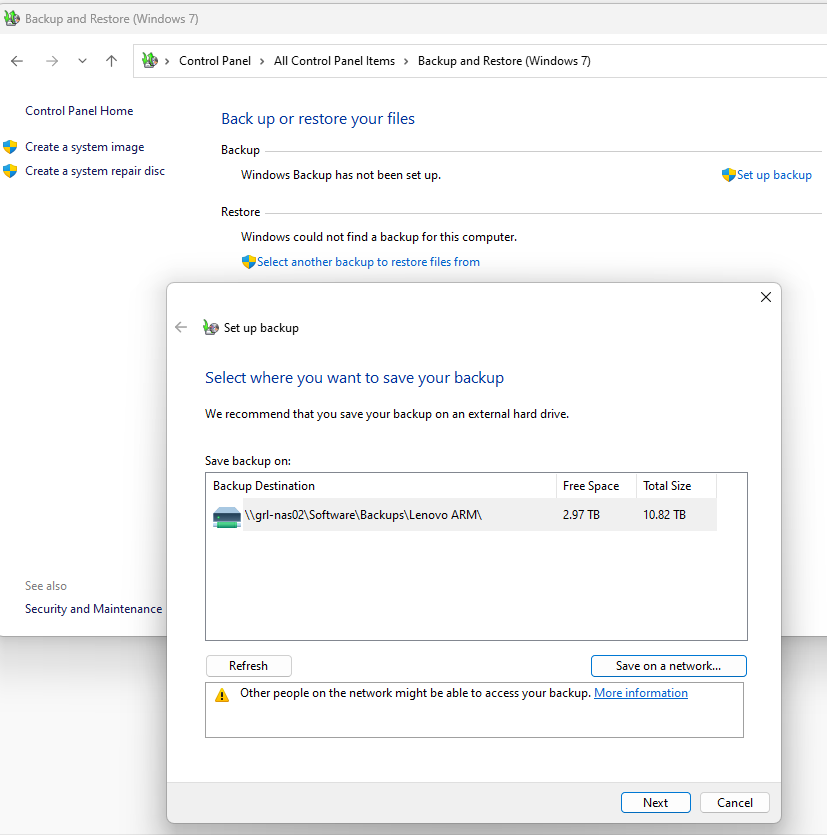Open Create a system repair disc
Image resolution: width=827 pixels, height=835 pixels.
(x=95, y=171)
